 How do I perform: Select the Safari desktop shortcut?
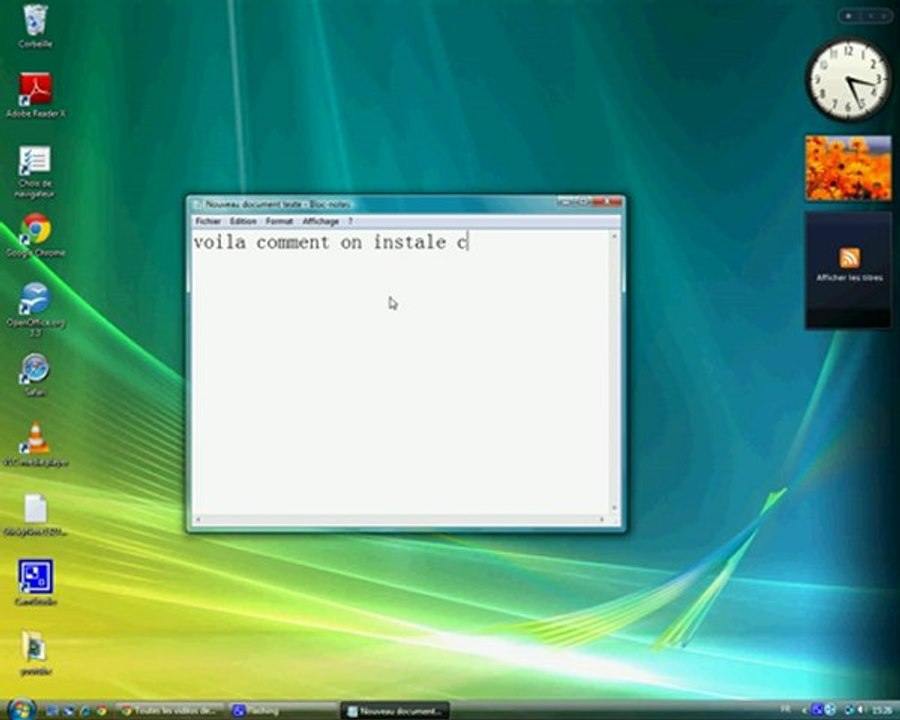[35, 374]
